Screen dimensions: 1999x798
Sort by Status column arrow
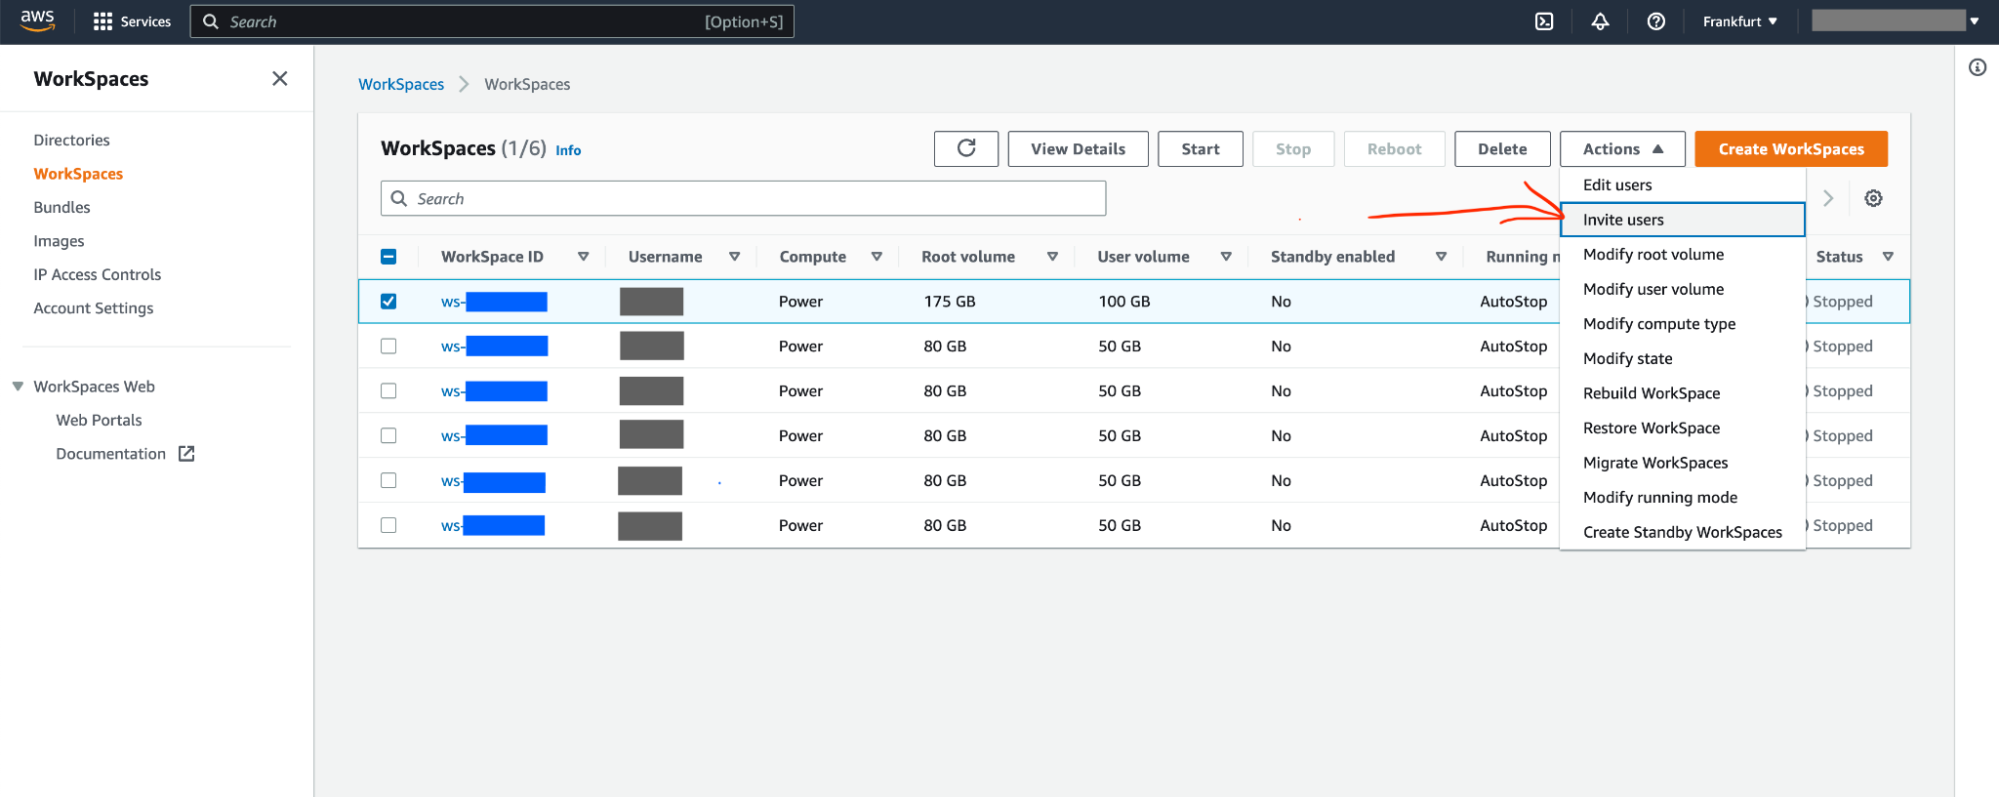(x=1888, y=257)
